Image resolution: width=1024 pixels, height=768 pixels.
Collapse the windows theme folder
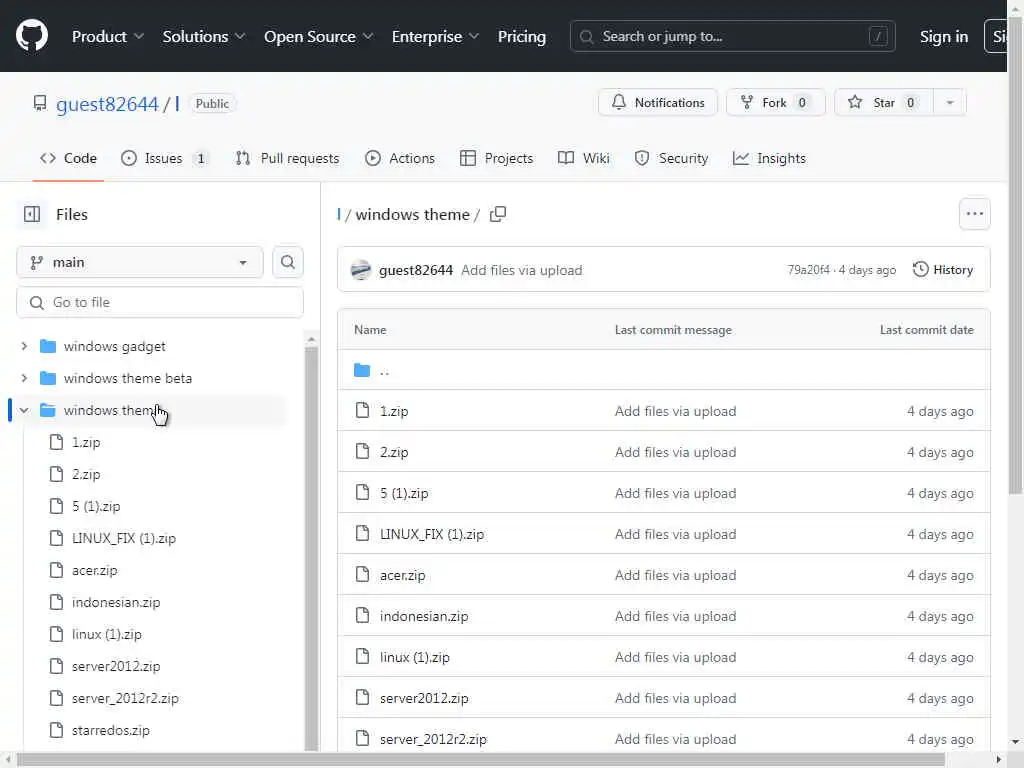24,410
